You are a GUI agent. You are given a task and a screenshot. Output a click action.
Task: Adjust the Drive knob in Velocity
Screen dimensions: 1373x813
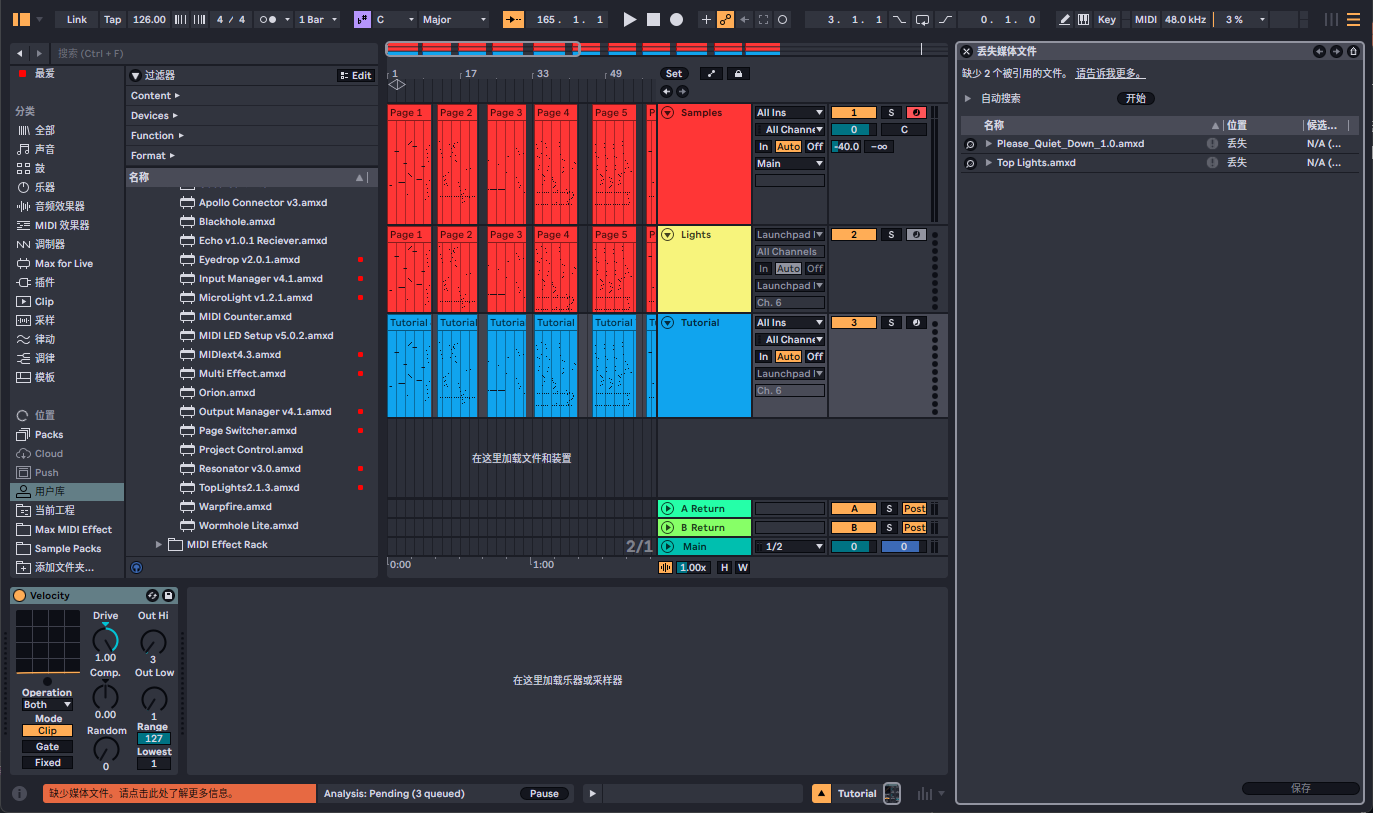tap(105, 640)
